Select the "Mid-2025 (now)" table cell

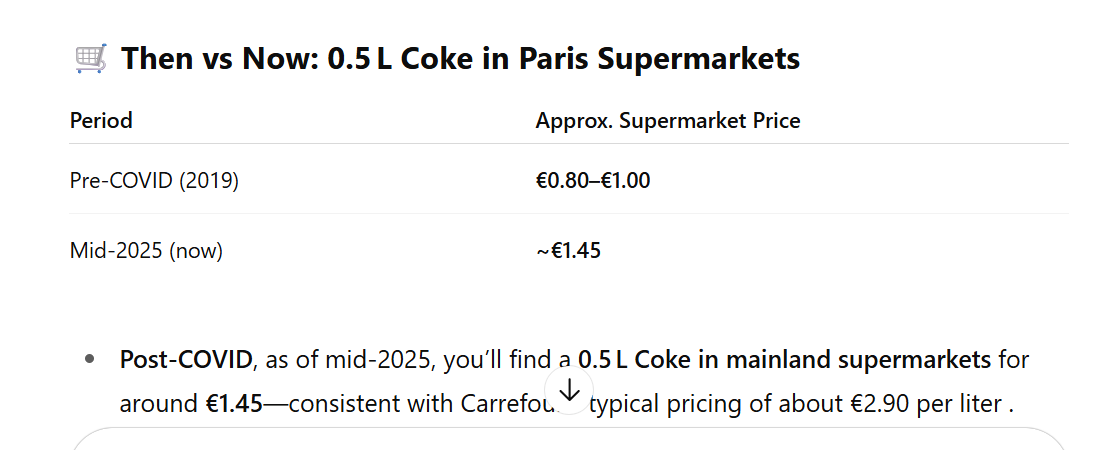point(146,251)
